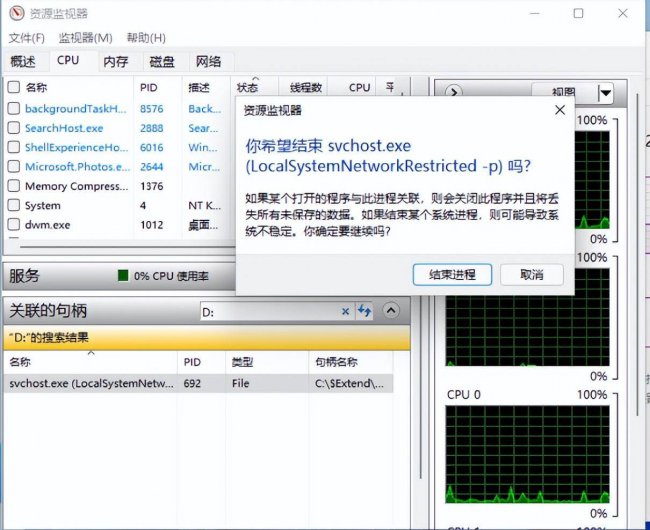
Task: Open the 监视器(M) menu
Action: [x=85, y=38]
